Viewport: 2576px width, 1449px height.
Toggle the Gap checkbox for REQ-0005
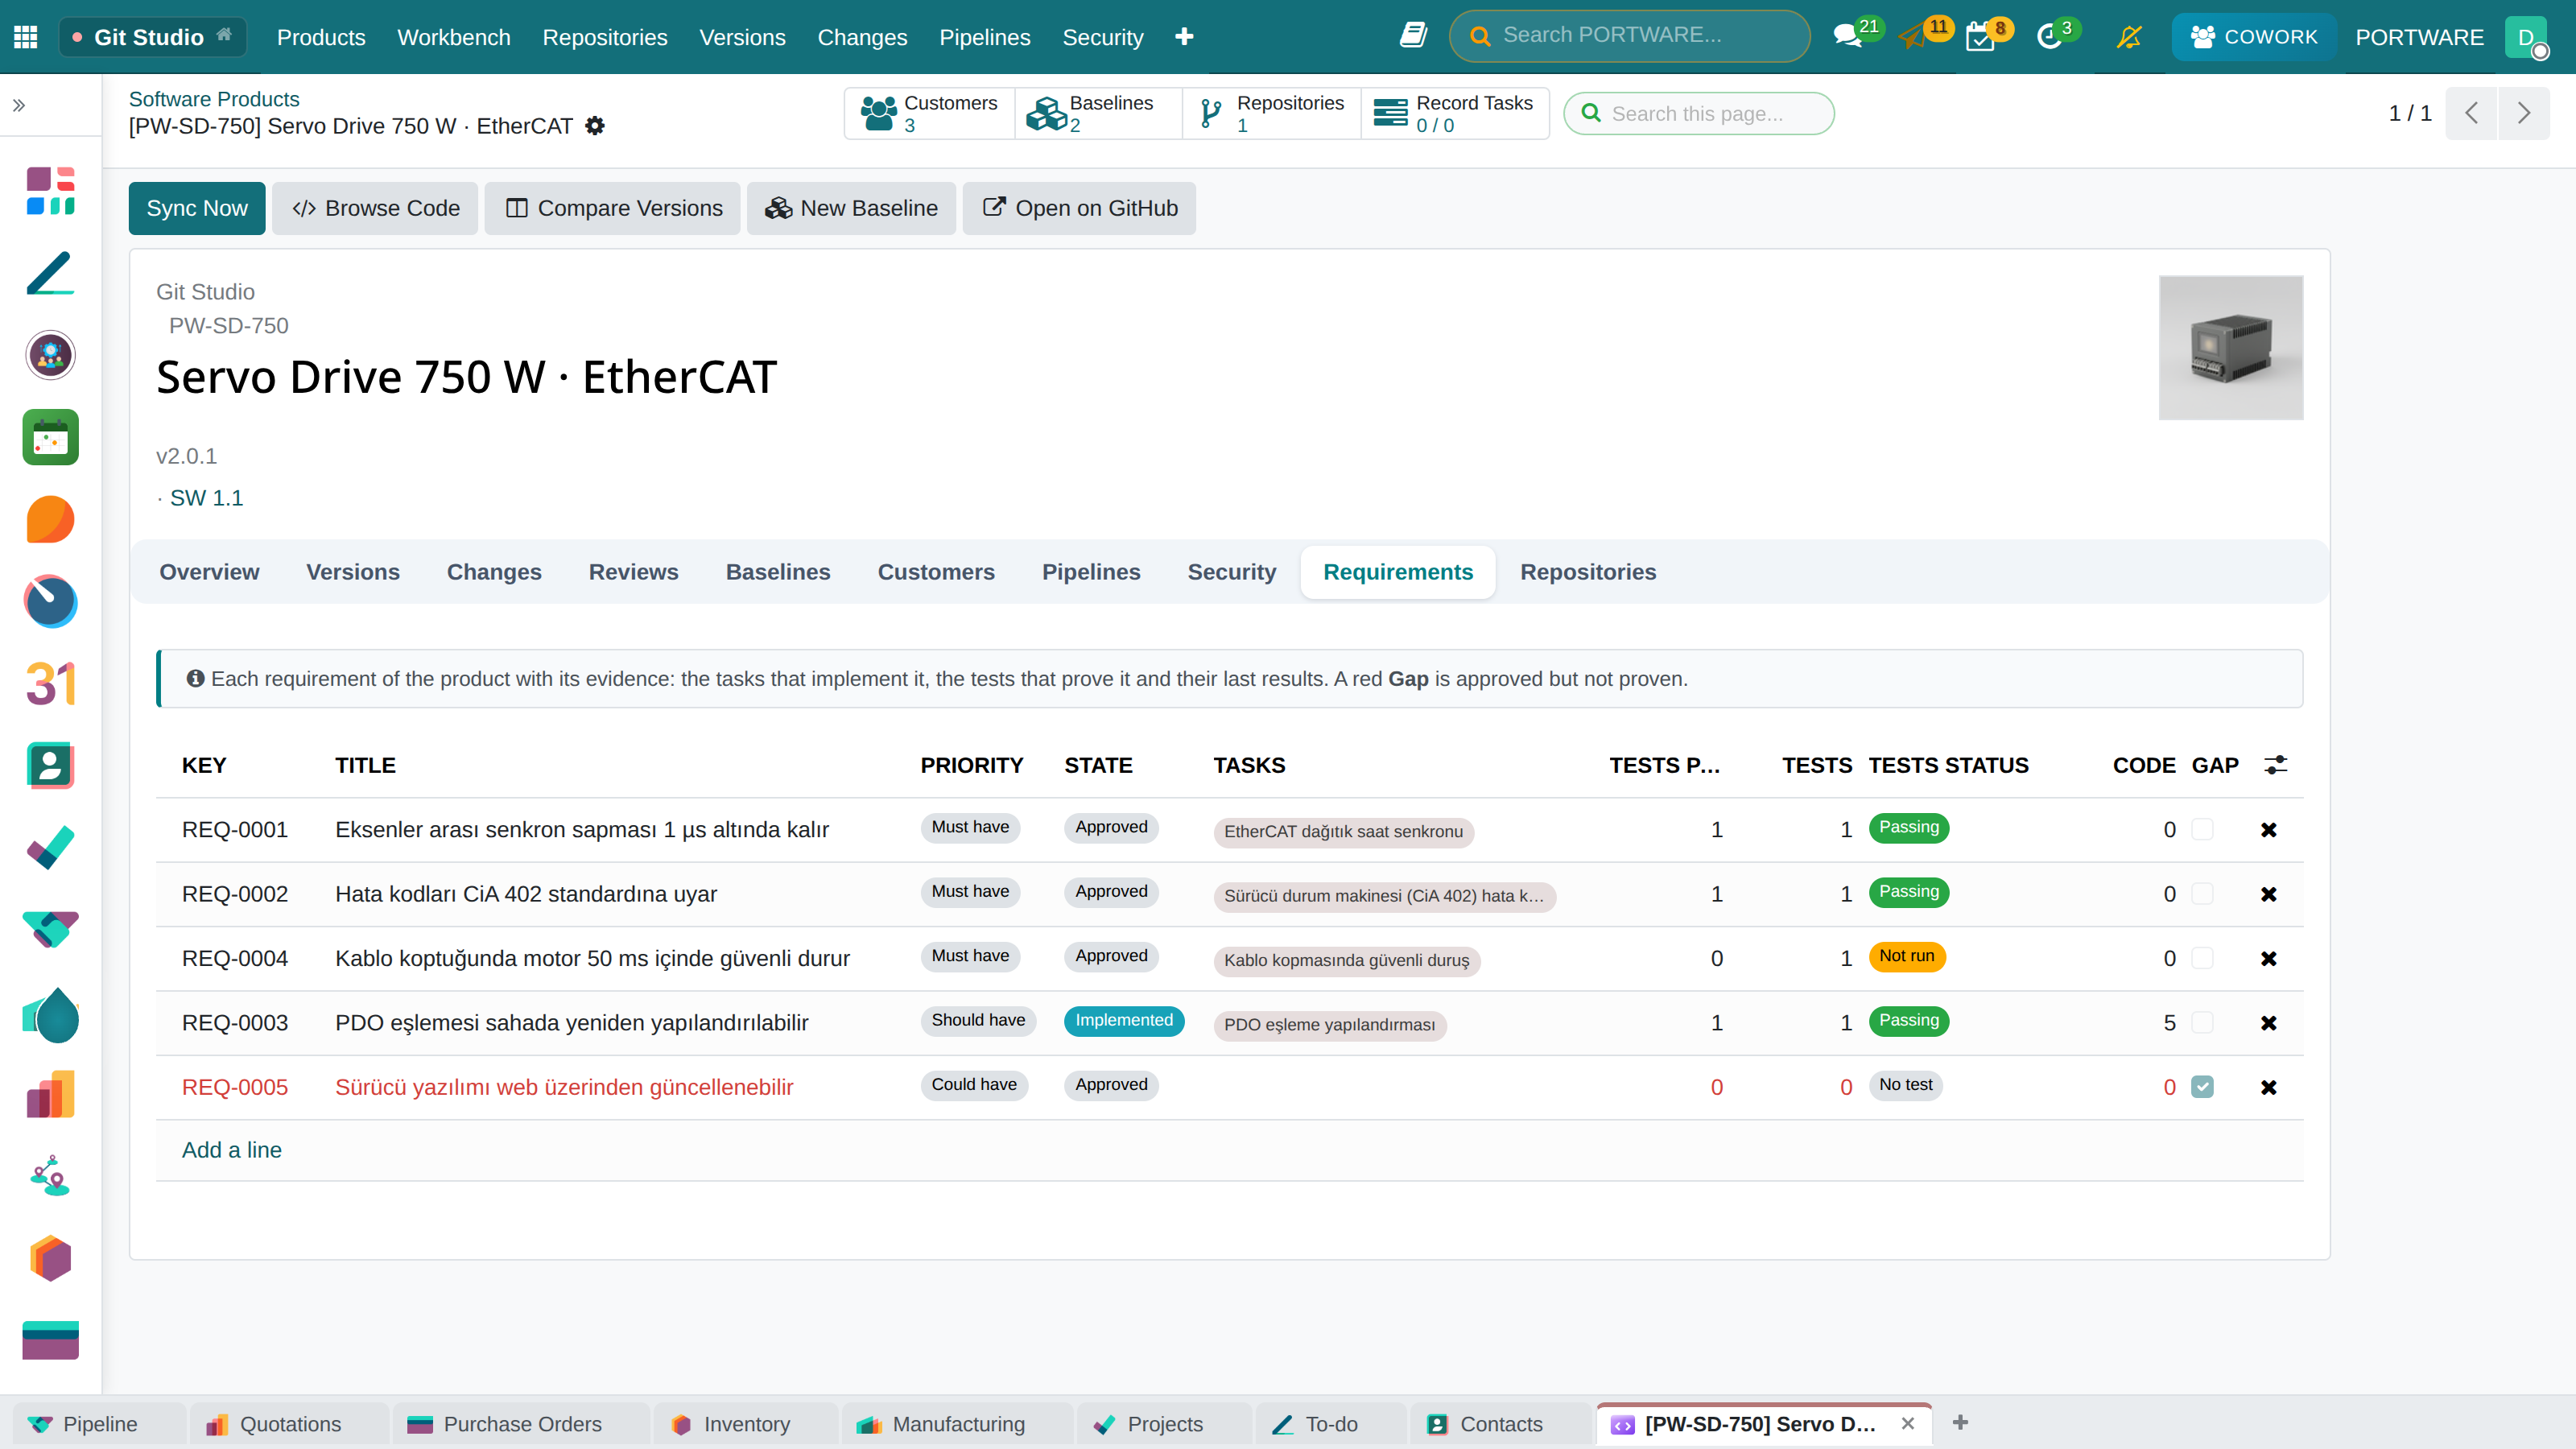coord(2202,1087)
